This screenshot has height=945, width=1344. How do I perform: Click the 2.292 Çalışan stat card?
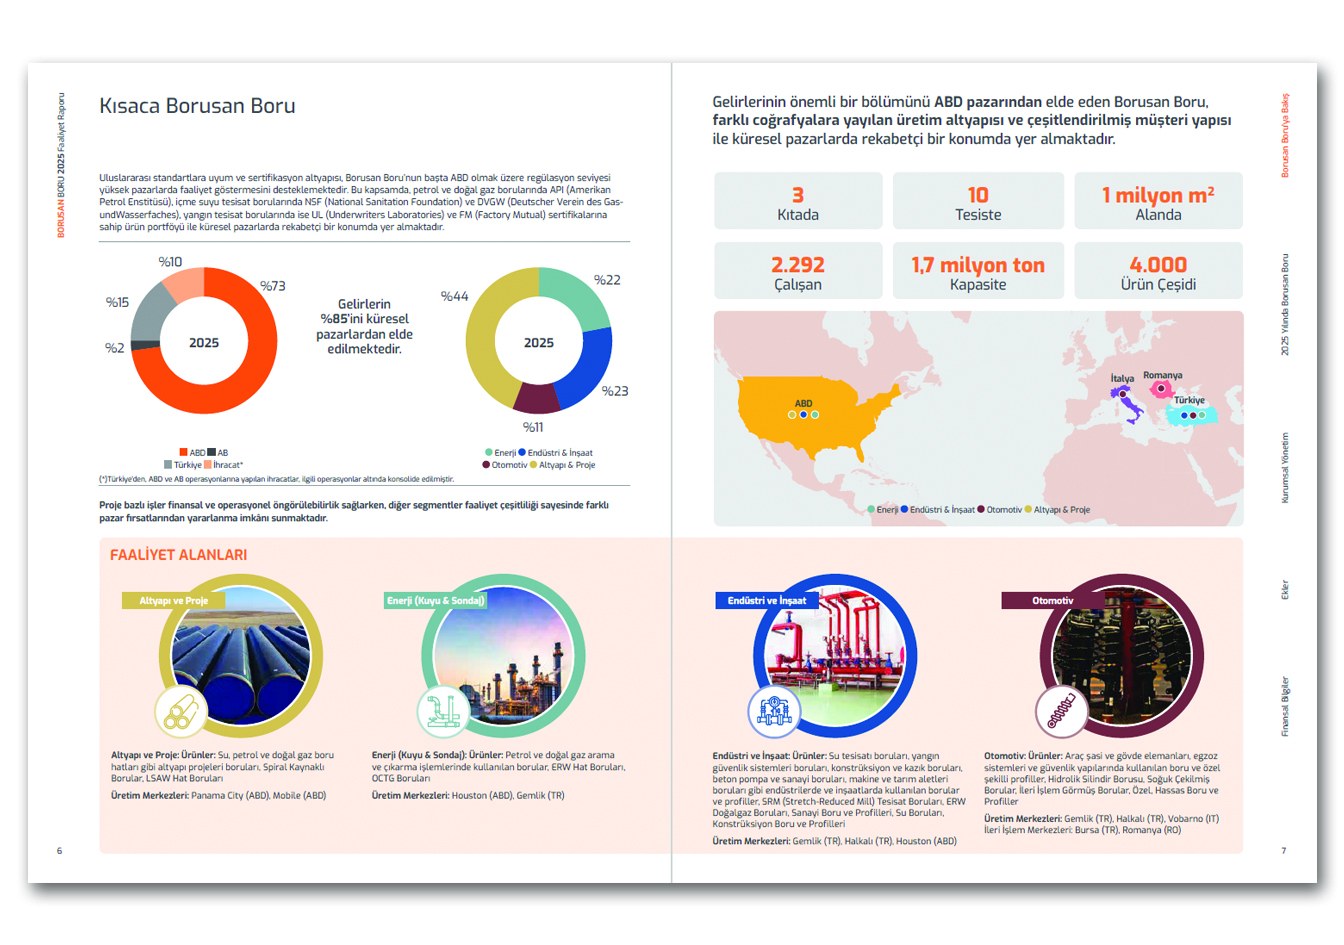click(798, 271)
